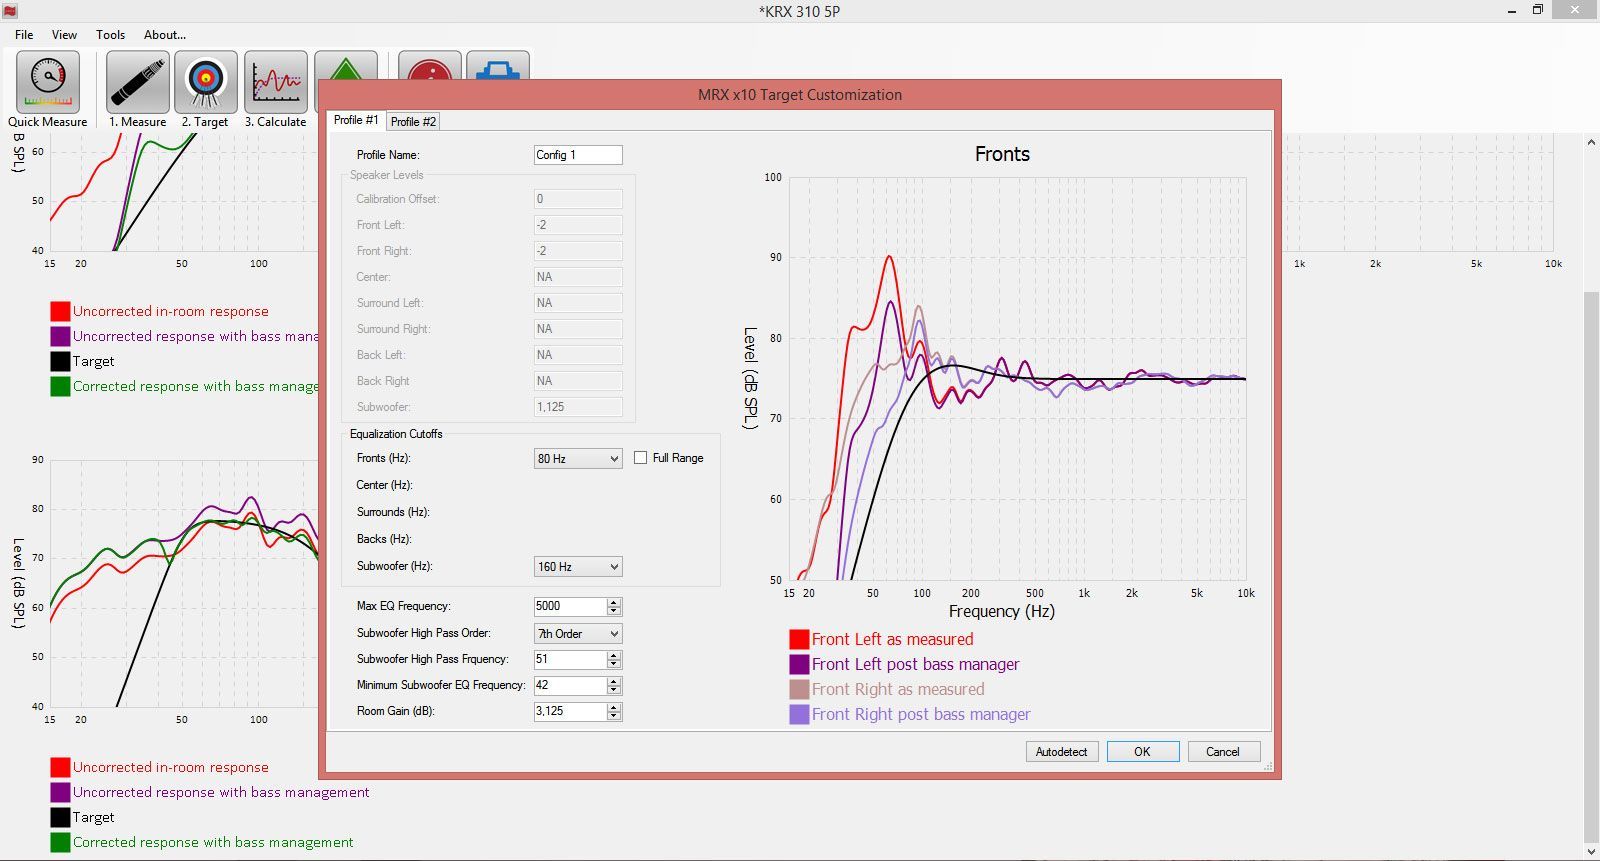Decrease Room Gain with down arrow
1600x861 pixels.
[x=615, y=716]
